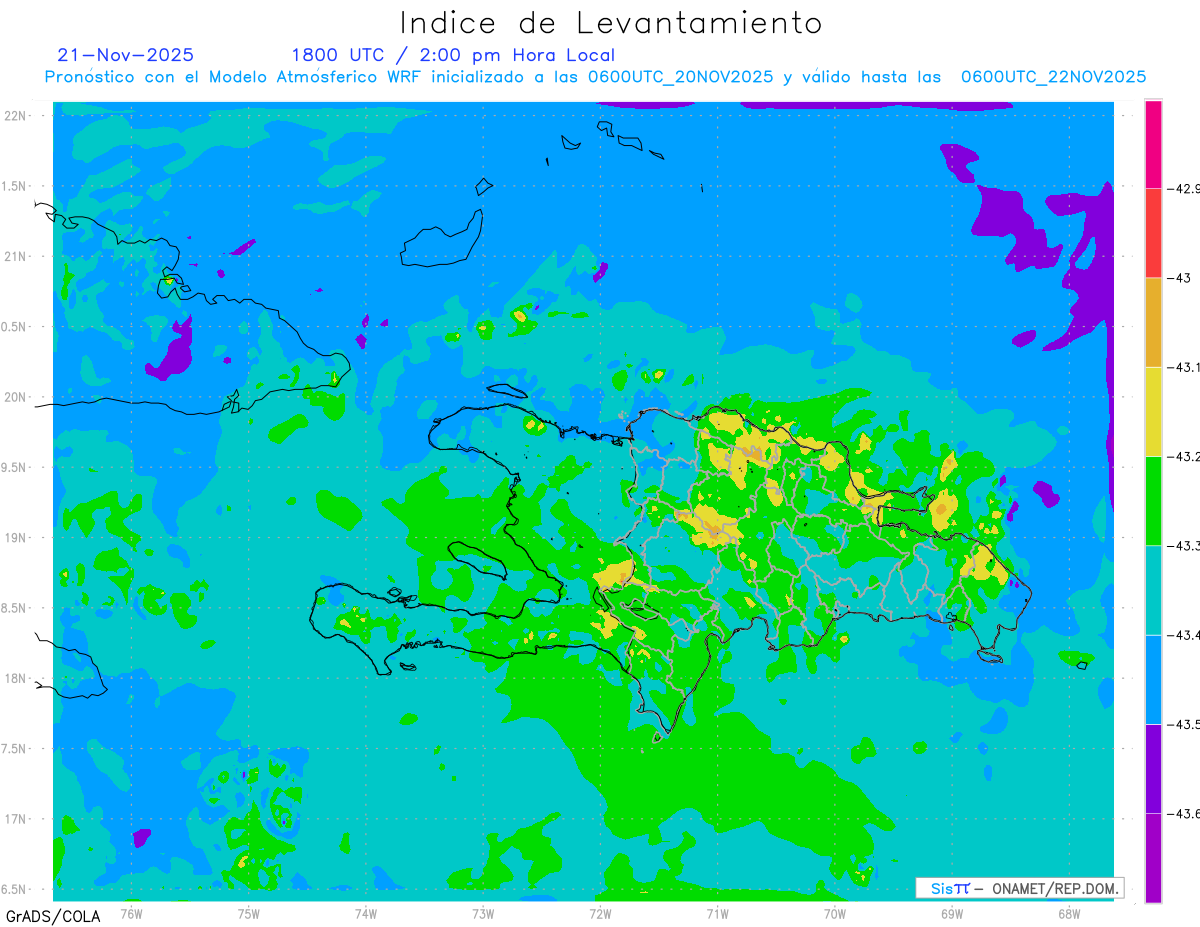
Task: Pick the purple legend swatch between -43.5 and -43.6
Action: [1153, 768]
